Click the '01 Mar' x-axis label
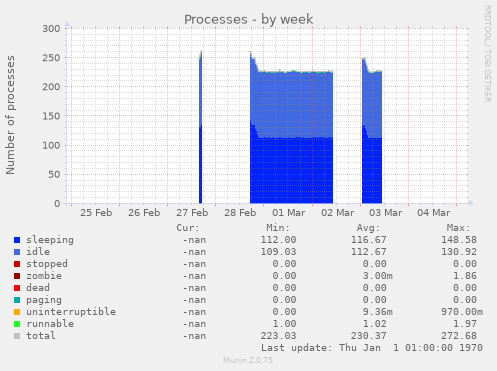Viewport: 497px width, 371px height. coord(289,213)
